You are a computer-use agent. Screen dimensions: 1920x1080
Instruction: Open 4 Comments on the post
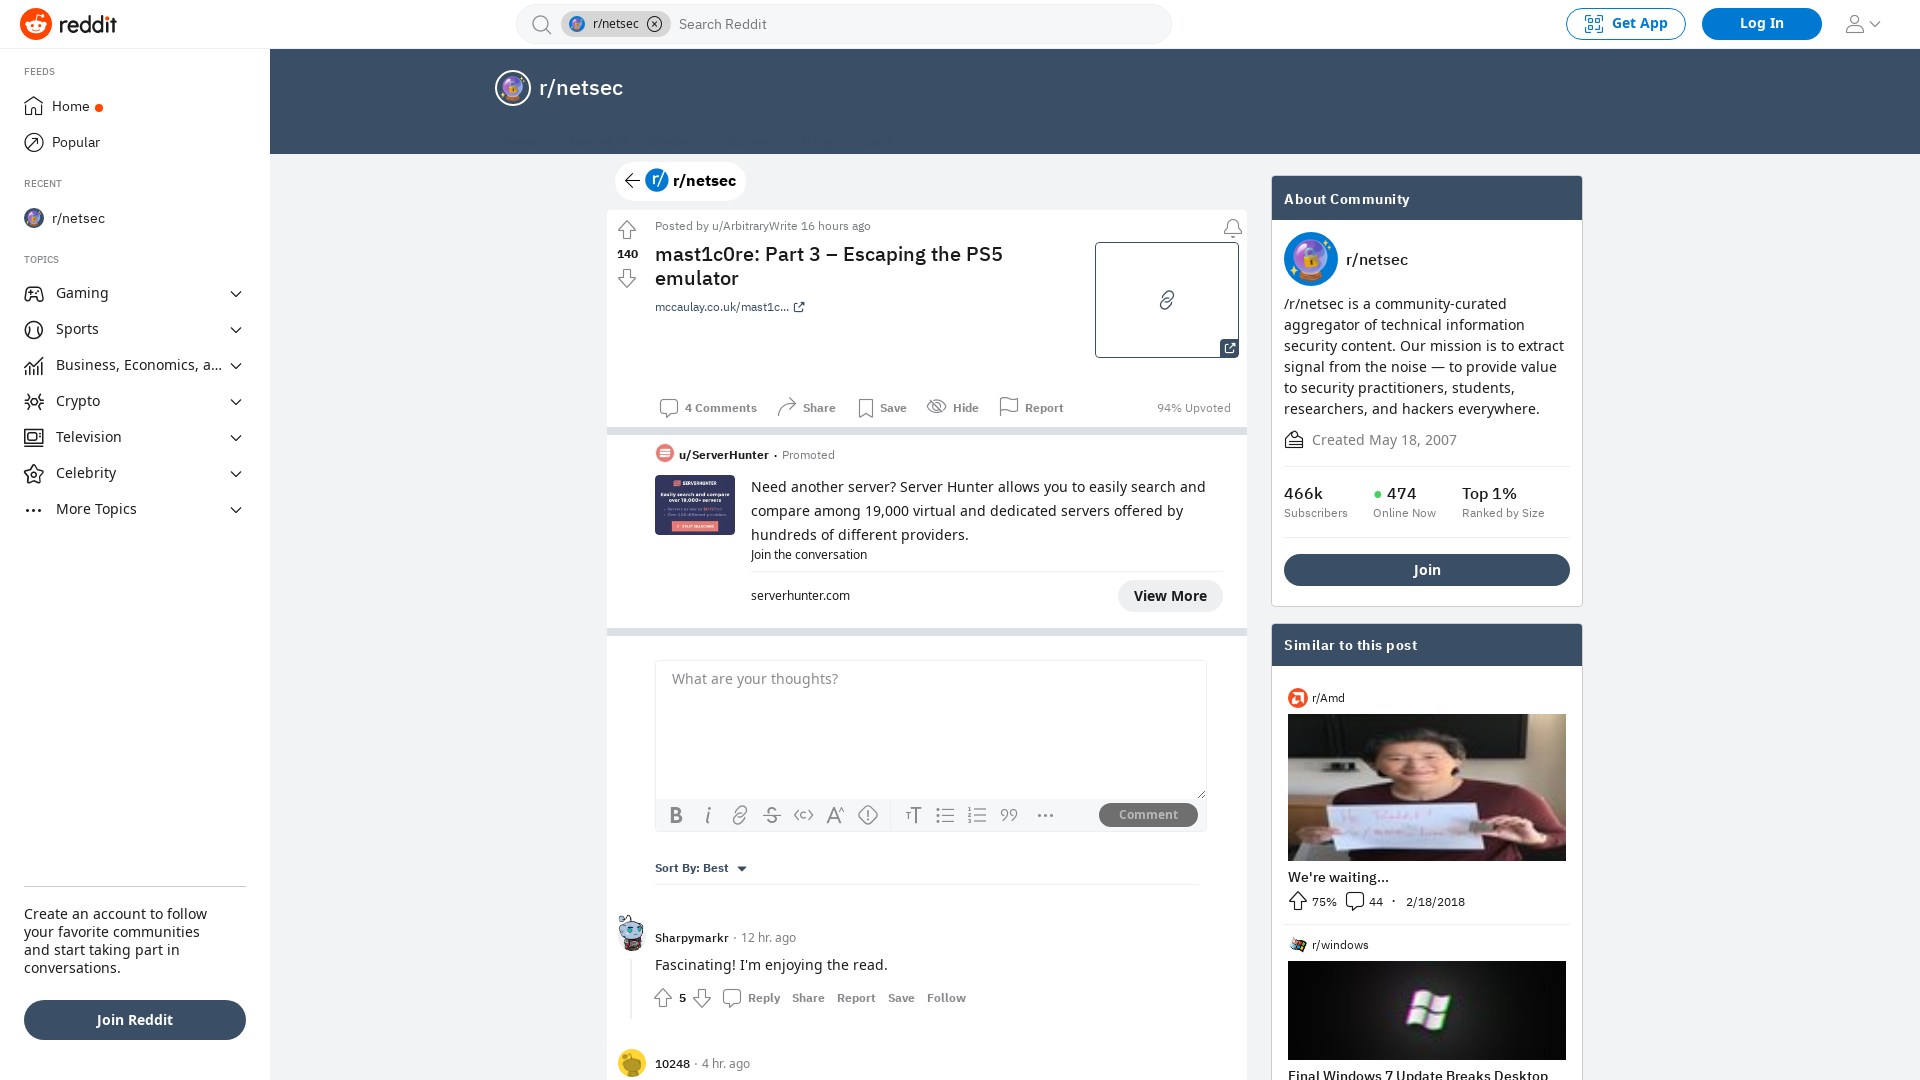point(708,408)
